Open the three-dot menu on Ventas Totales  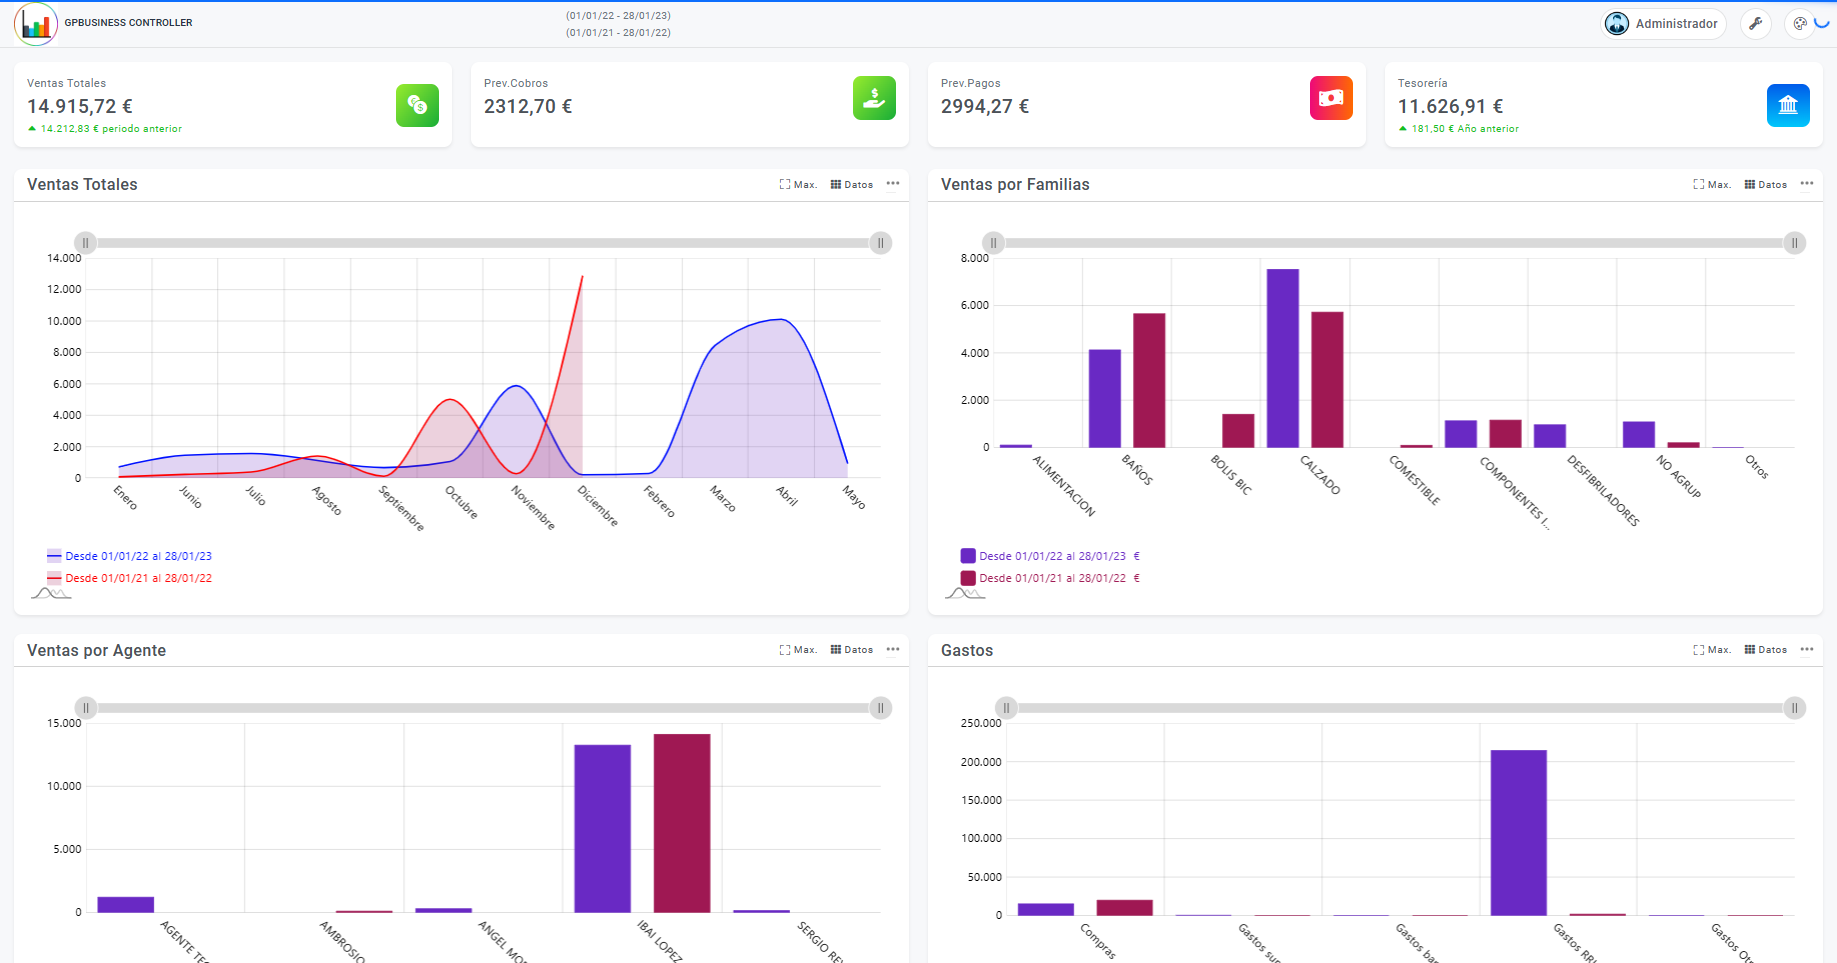point(893,184)
